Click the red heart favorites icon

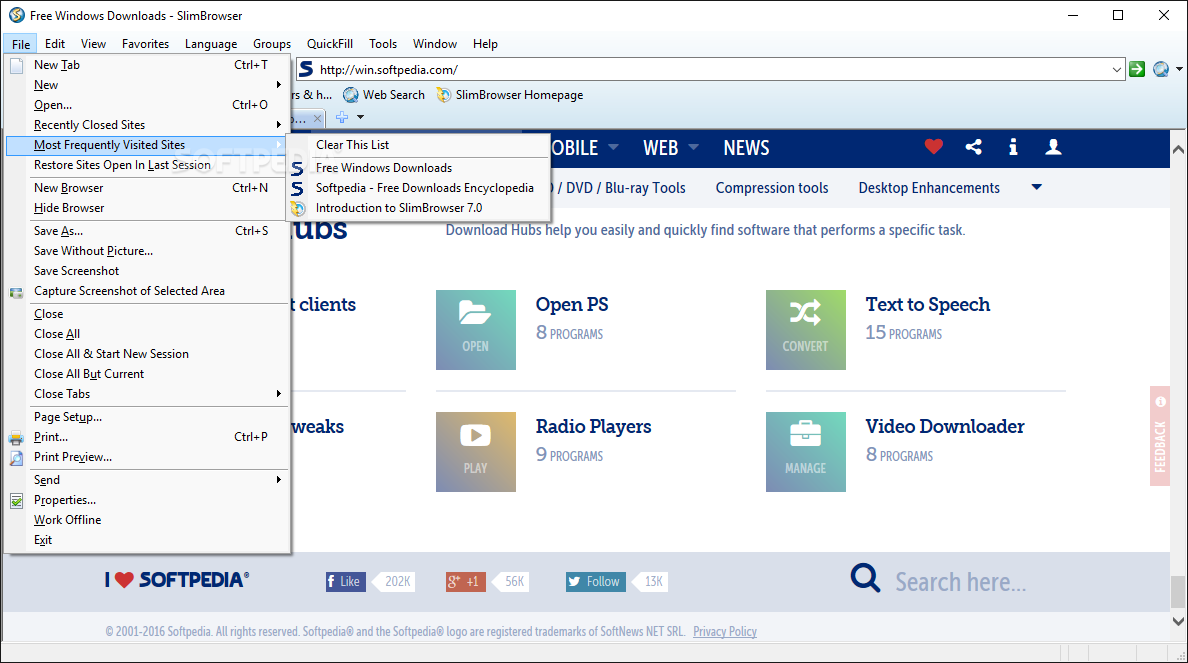[933, 147]
